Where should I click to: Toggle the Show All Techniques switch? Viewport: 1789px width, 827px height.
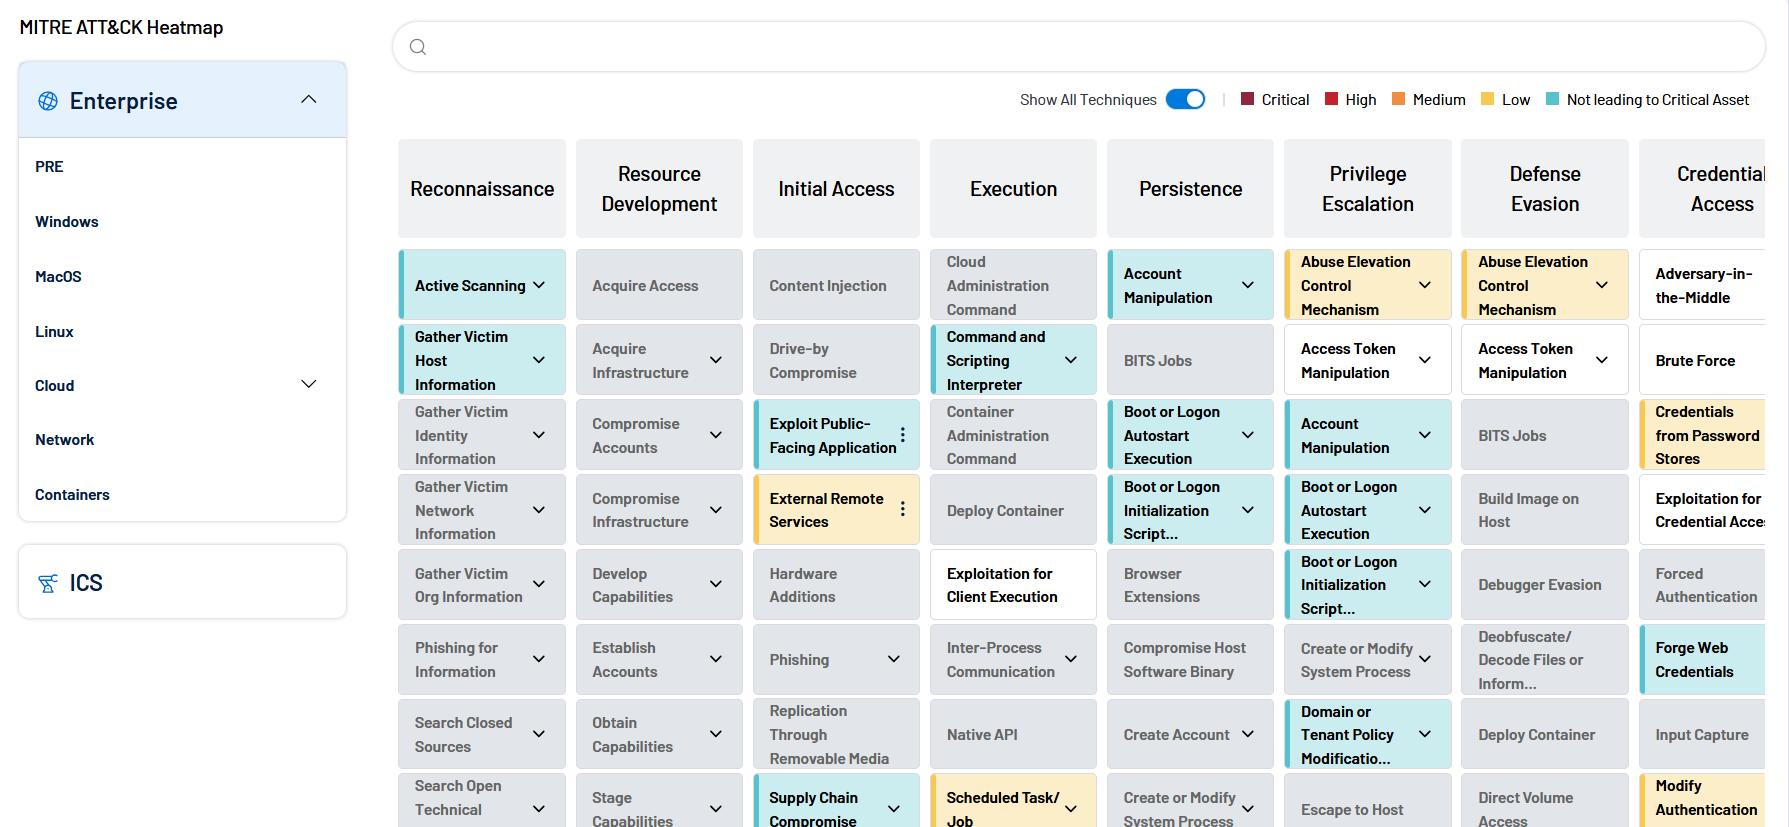click(x=1185, y=99)
